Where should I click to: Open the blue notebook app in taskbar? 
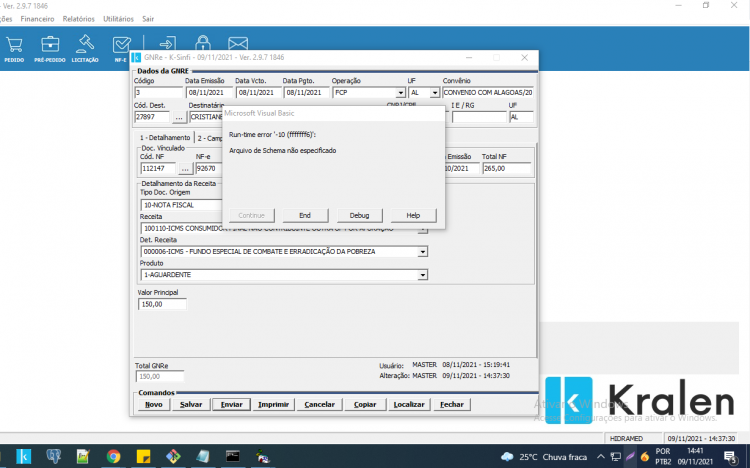203,456
